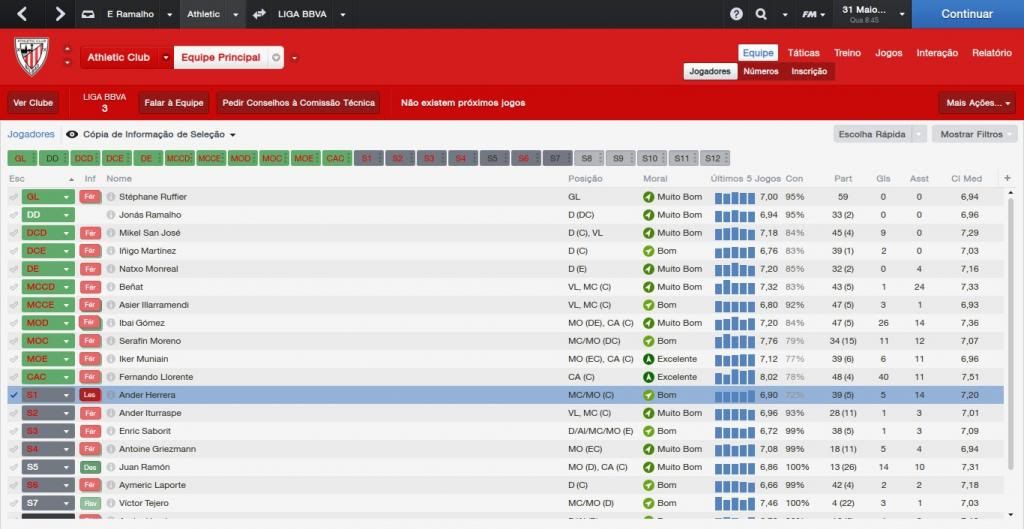Viewport: 1024px width, 529px height.
Task: Select the Números sub-tab
Action: [760, 72]
